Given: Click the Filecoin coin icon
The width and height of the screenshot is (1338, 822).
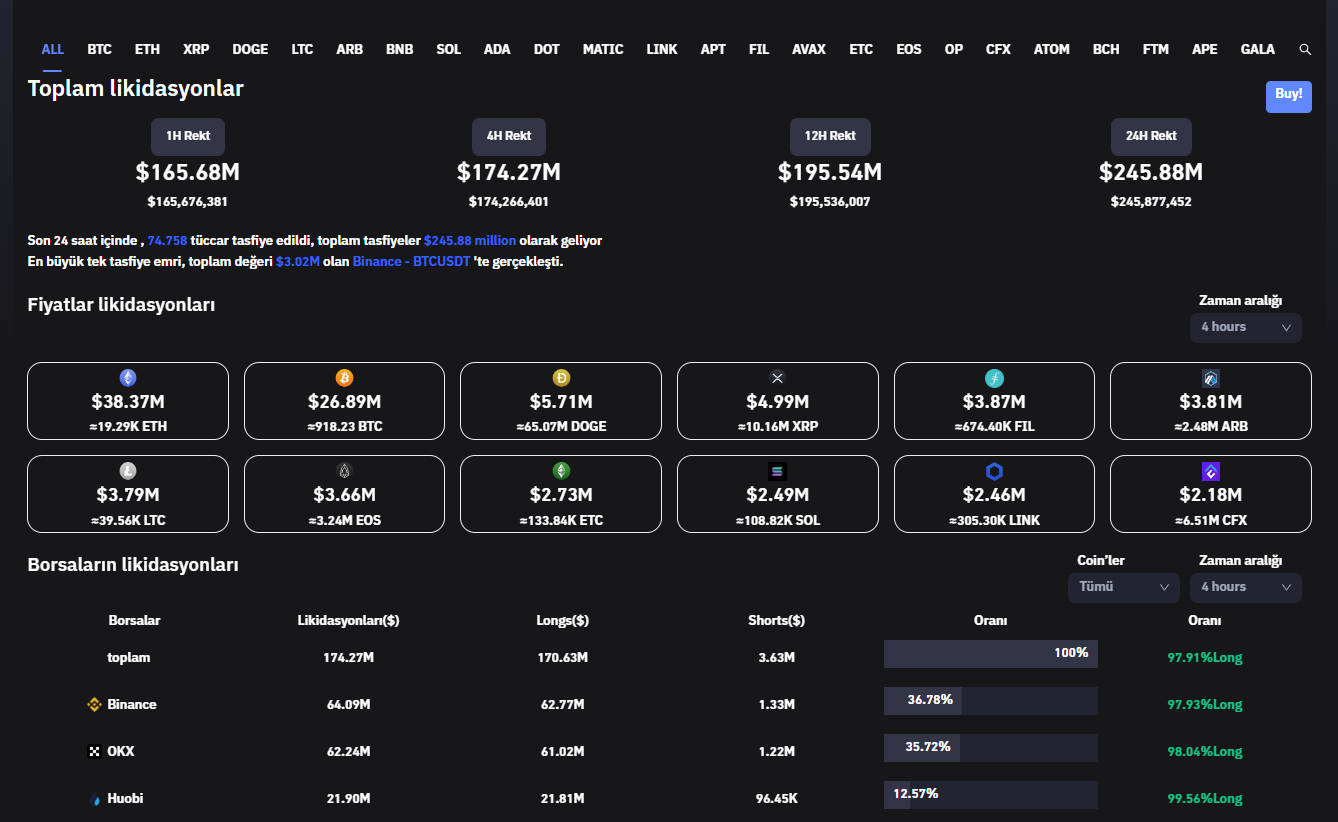Looking at the screenshot, I should point(994,378).
